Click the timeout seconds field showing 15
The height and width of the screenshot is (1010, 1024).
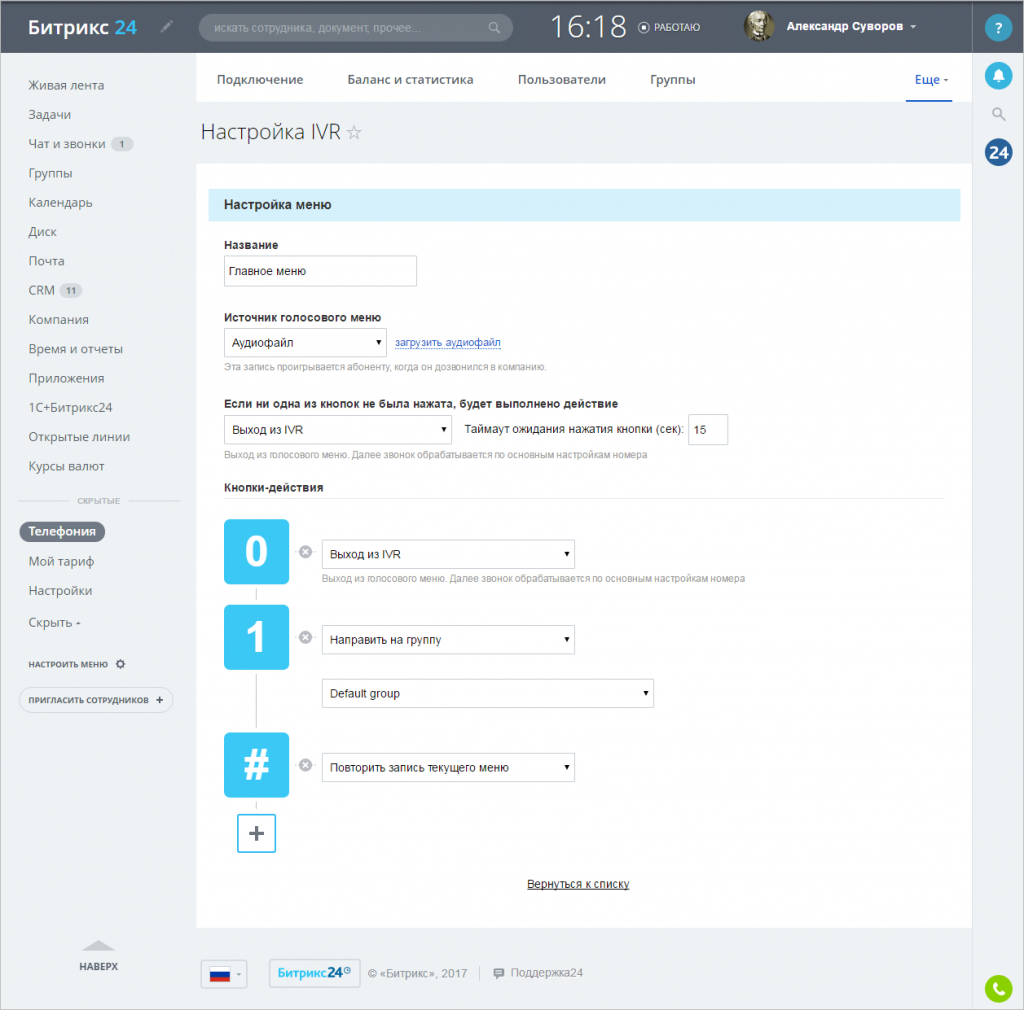coord(708,430)
